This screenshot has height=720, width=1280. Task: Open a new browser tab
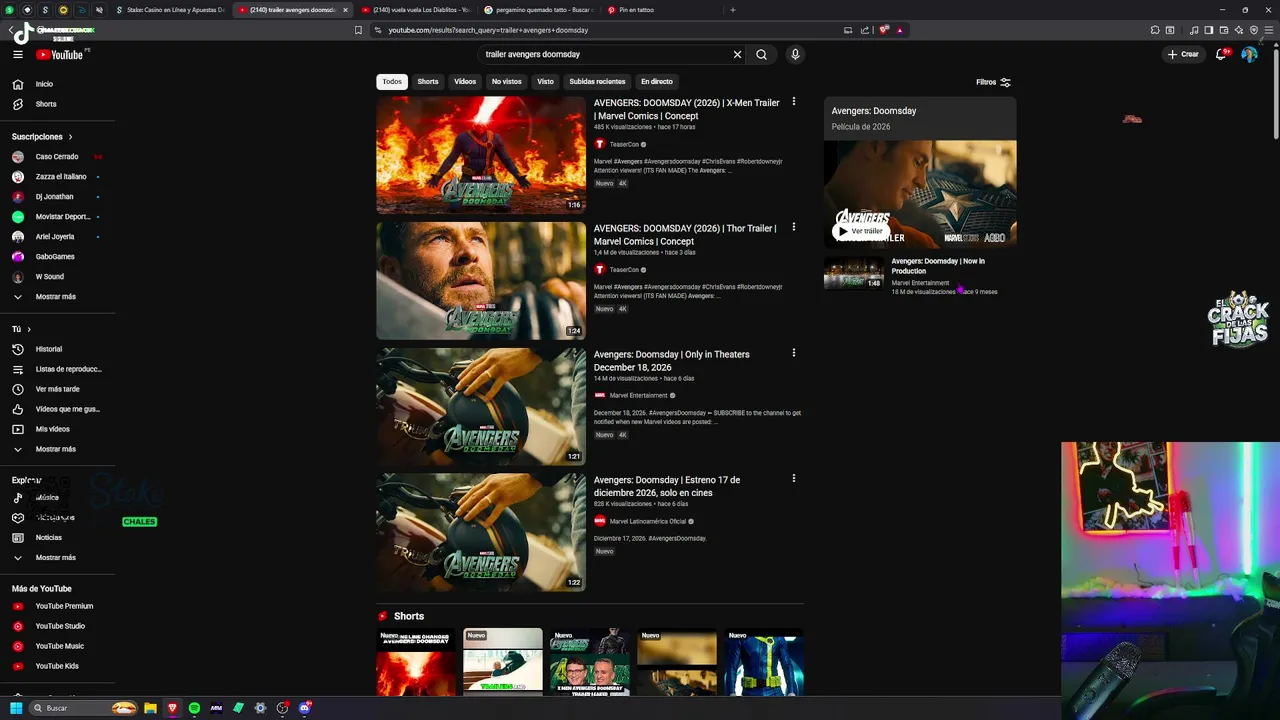click(x=733, y=10)
